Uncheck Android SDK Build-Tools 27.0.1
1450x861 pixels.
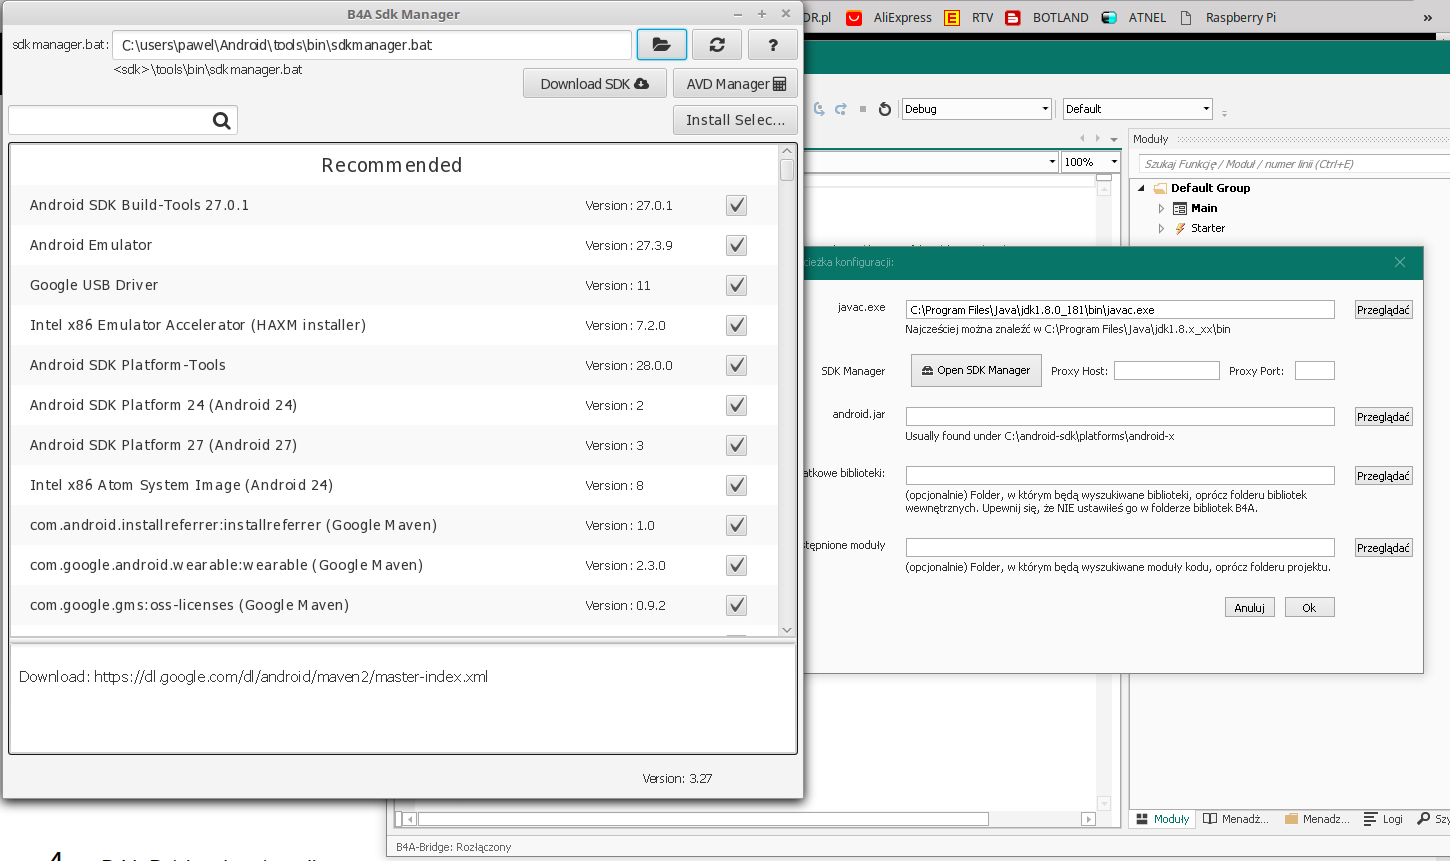[x=736, y=205]
